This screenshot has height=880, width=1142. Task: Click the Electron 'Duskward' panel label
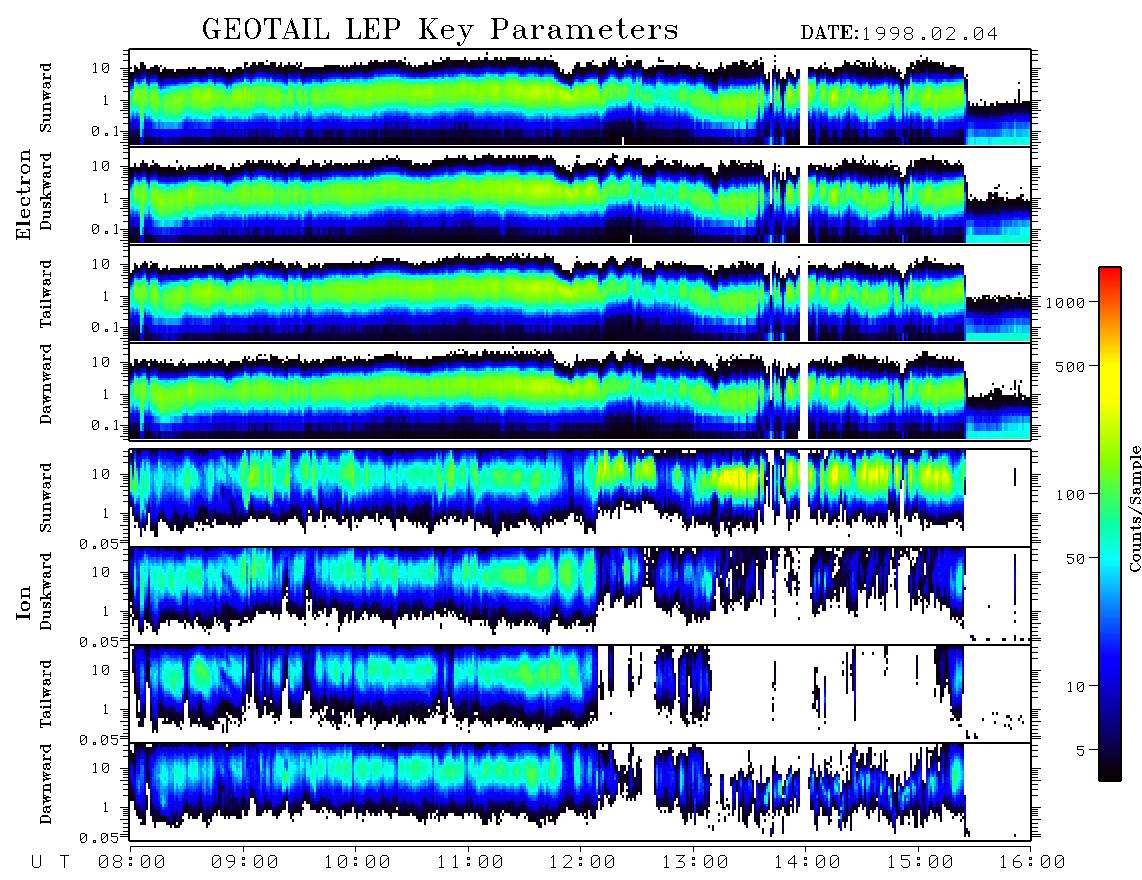tap(46, 191)
